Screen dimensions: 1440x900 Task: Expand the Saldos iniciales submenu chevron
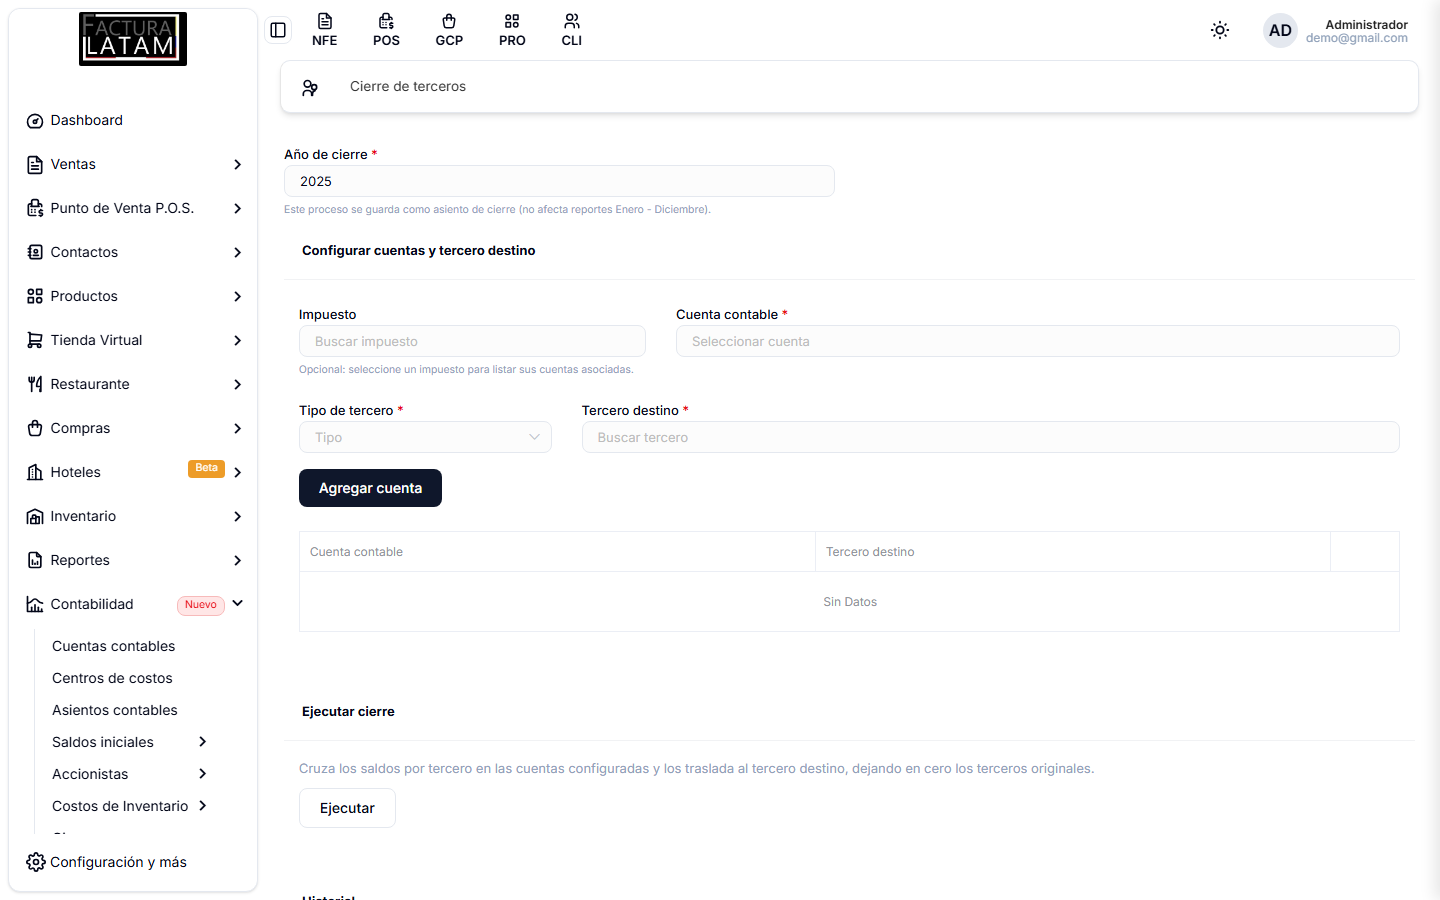click(x=203, y=742)
